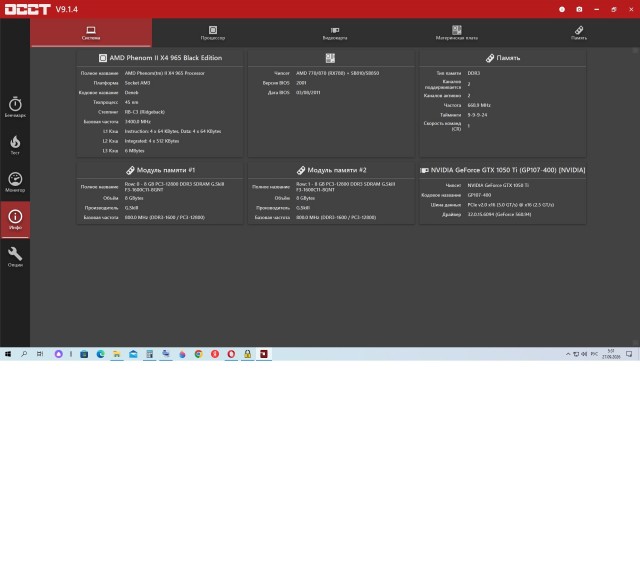This screenshot has width=640, height=561.
Task: Click the GeForce driver version value
Action: (499, 214)
